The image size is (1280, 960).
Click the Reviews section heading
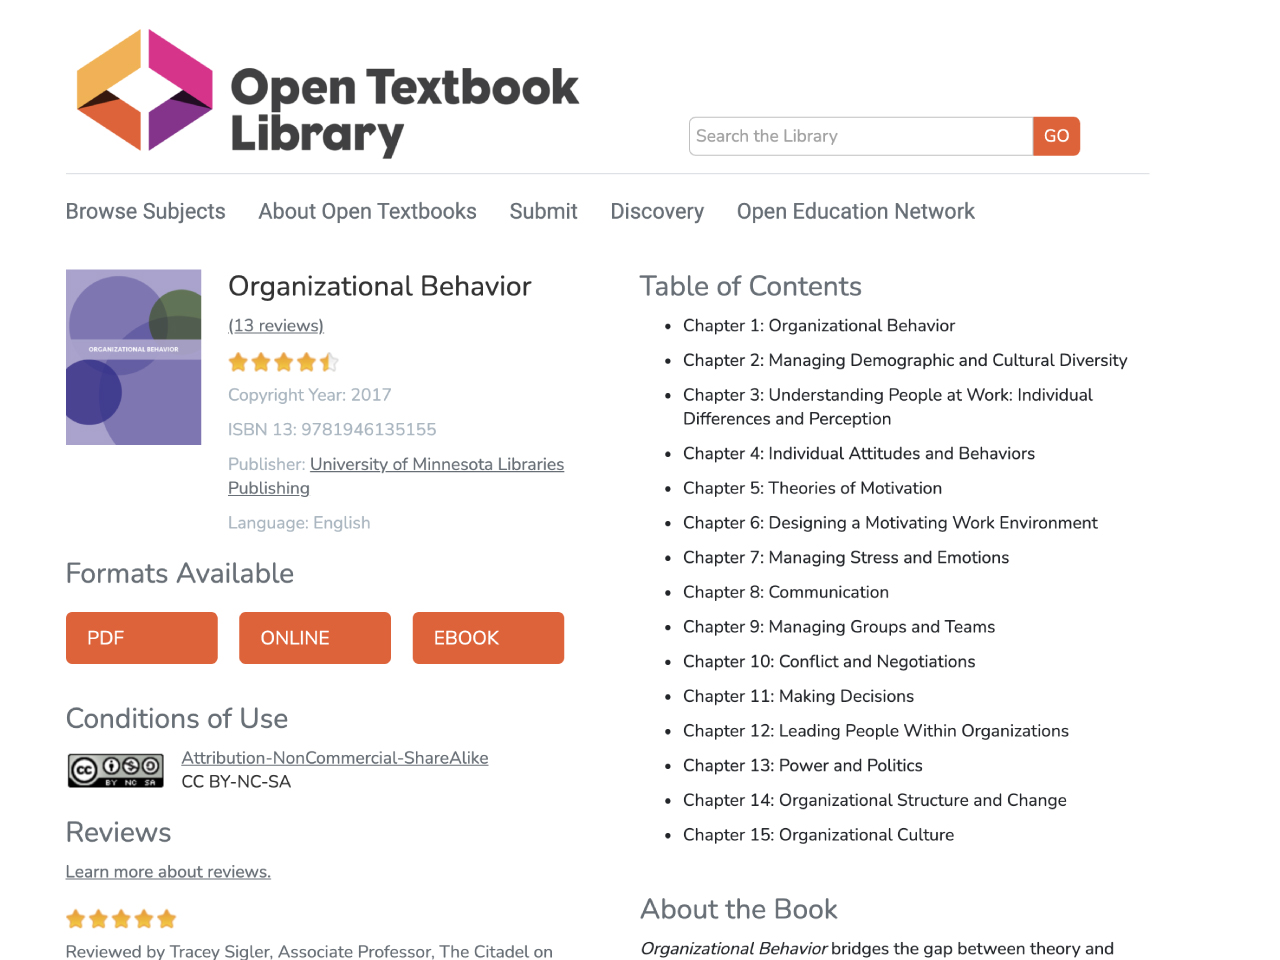coord(118,833)
